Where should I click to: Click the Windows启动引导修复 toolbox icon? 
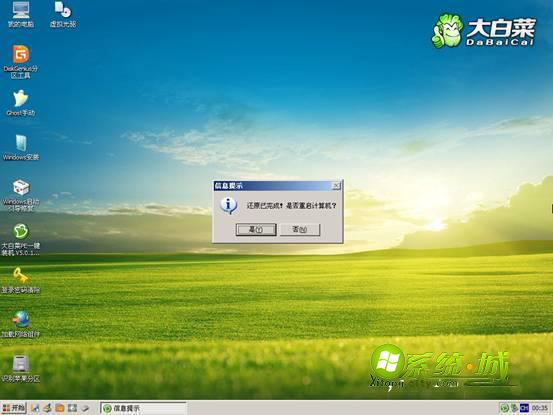[x=20, y=195]
